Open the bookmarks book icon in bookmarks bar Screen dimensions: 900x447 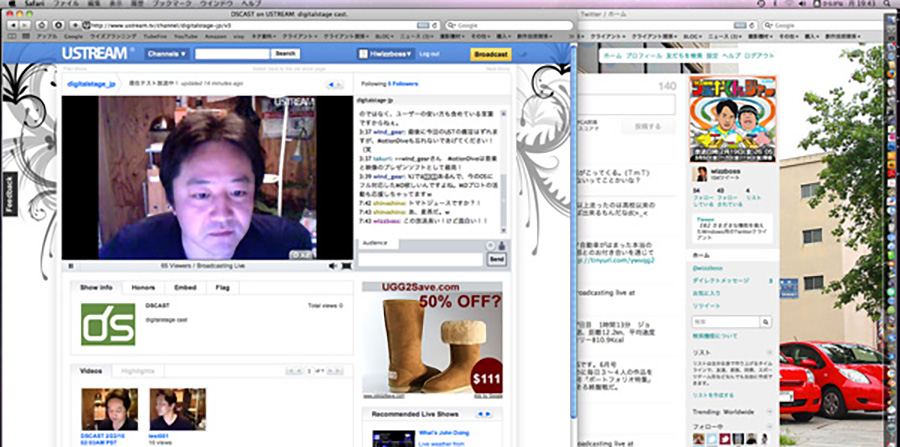[x=11, y=36]
